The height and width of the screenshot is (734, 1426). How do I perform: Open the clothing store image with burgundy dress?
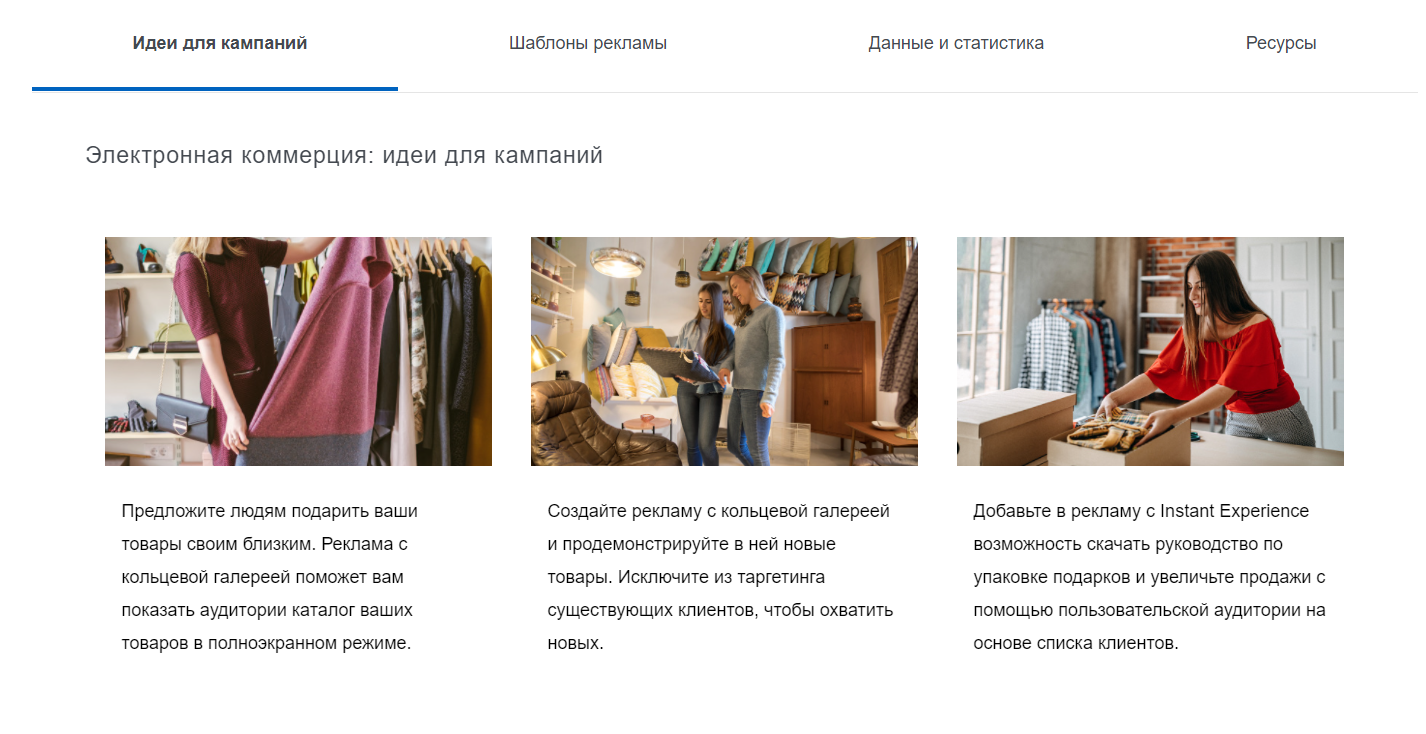pyautogui.click(x=298, y=351)
